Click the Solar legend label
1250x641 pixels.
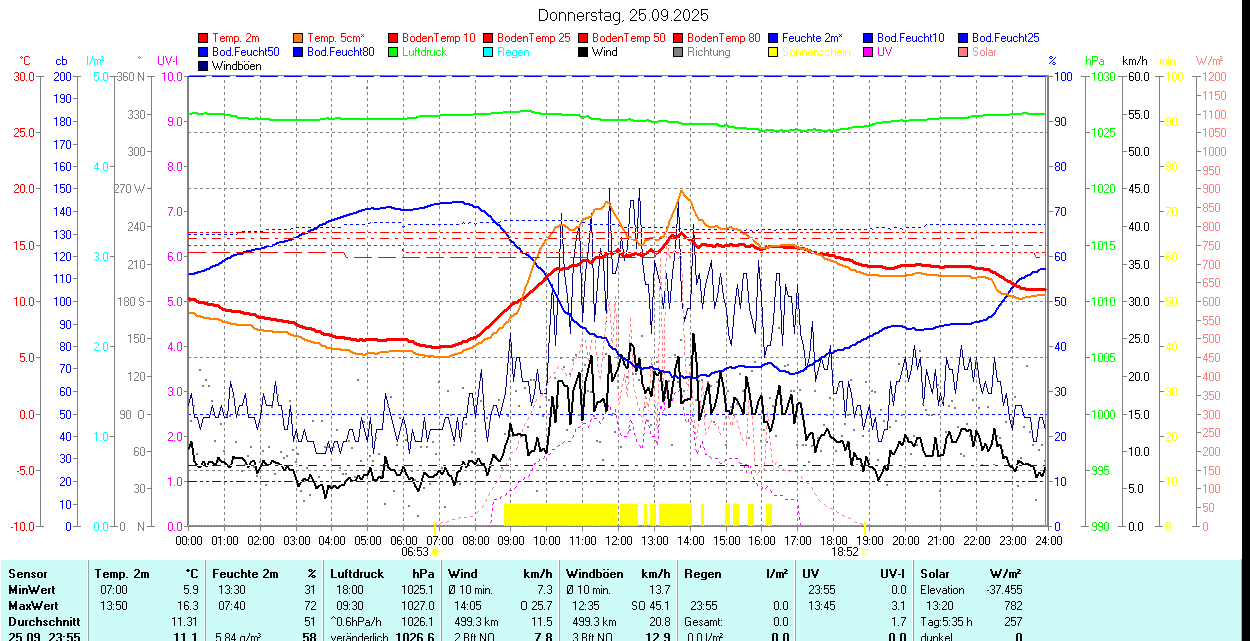[984, 52]
